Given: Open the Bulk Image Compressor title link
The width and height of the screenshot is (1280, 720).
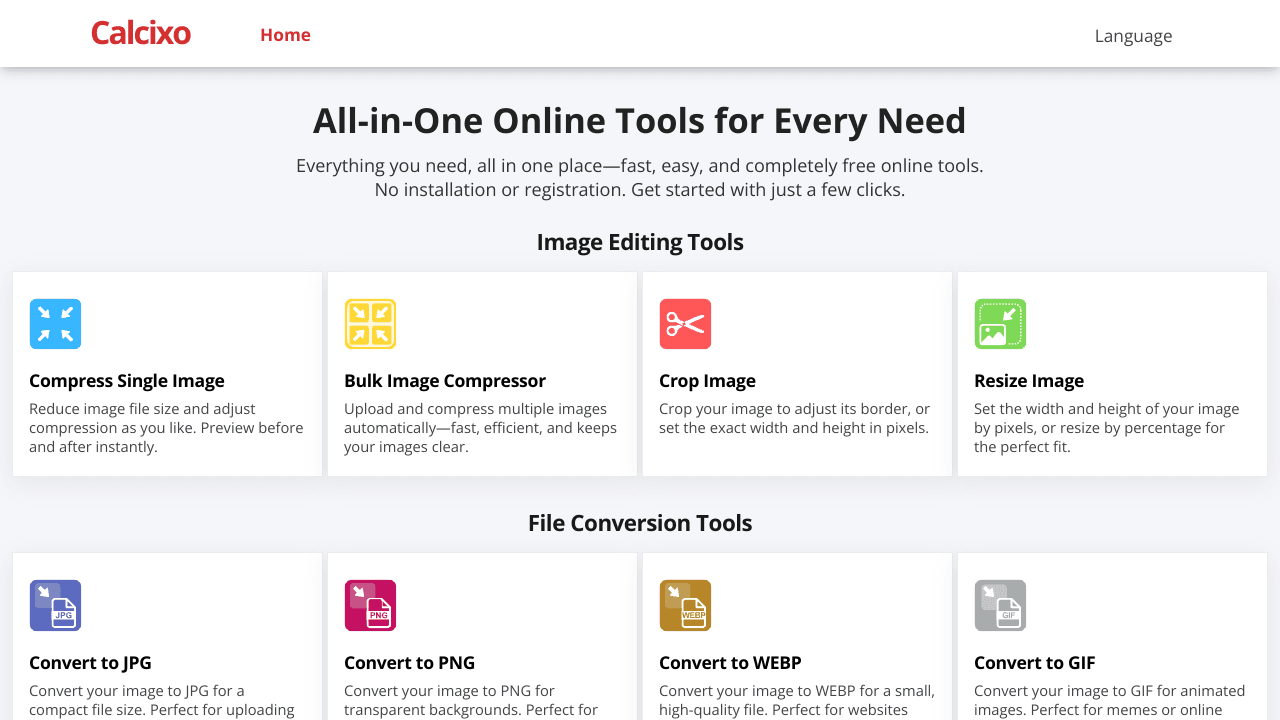Looking at the screenshot, I should (445, 381).
